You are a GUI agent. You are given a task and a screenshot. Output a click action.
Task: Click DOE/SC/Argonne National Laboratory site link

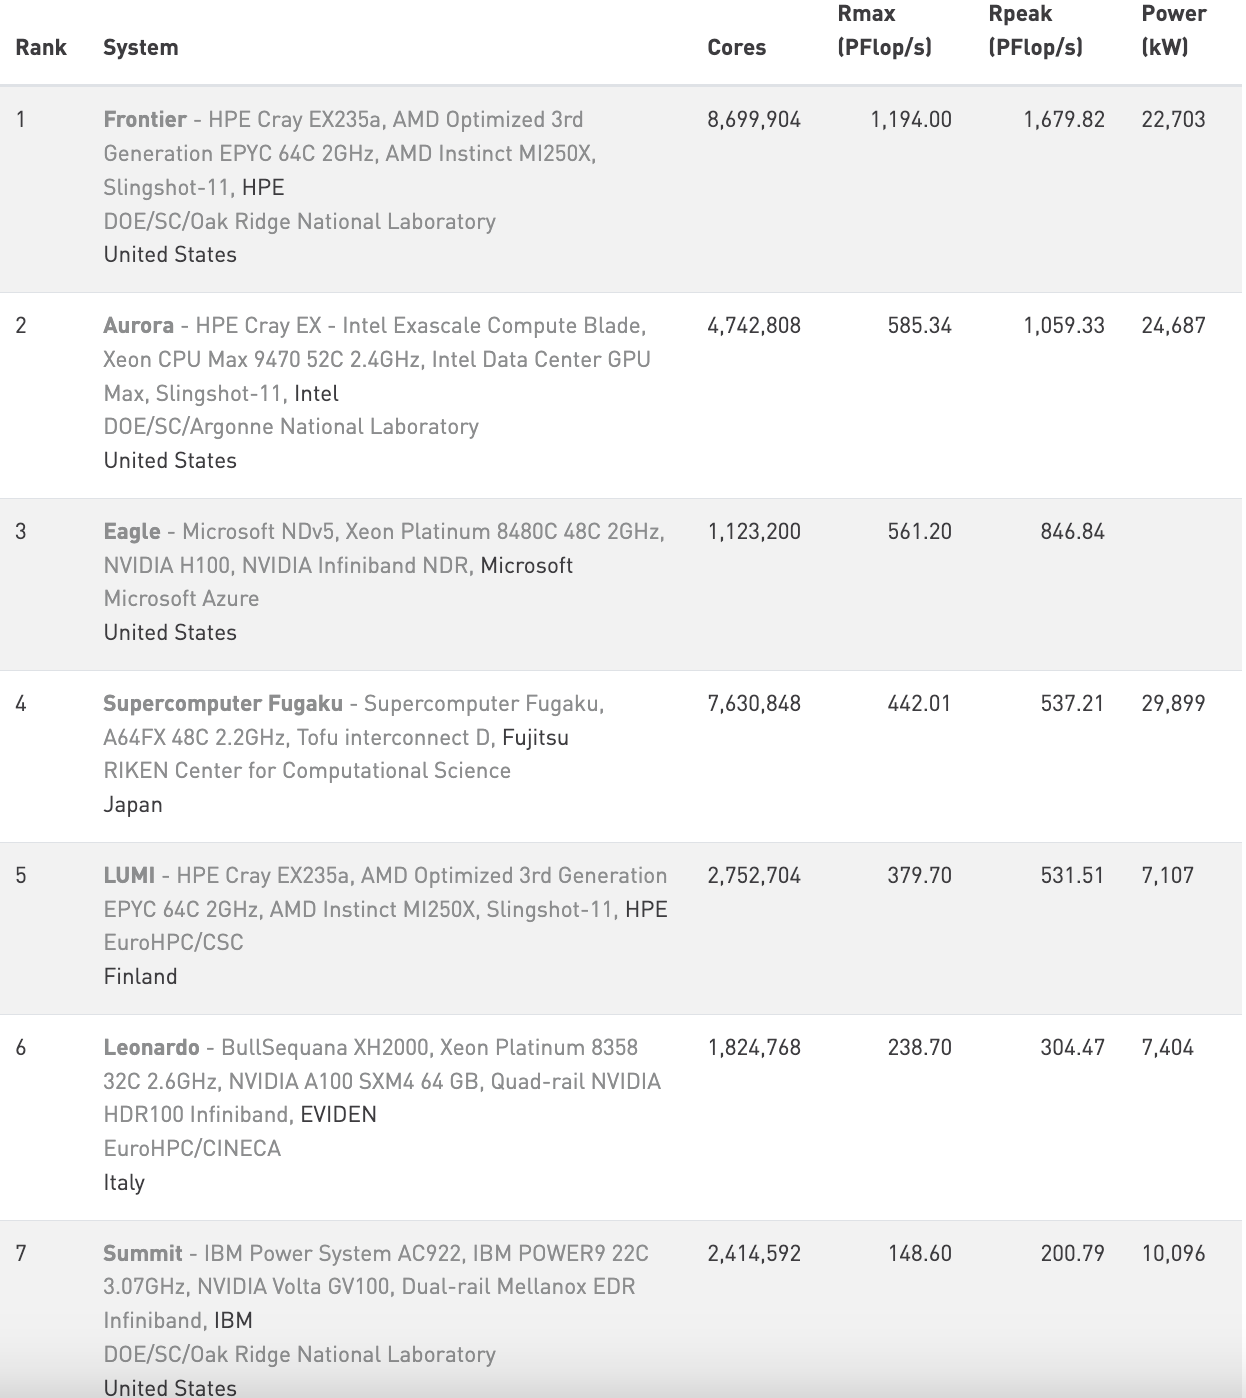[x=291, y=426]
